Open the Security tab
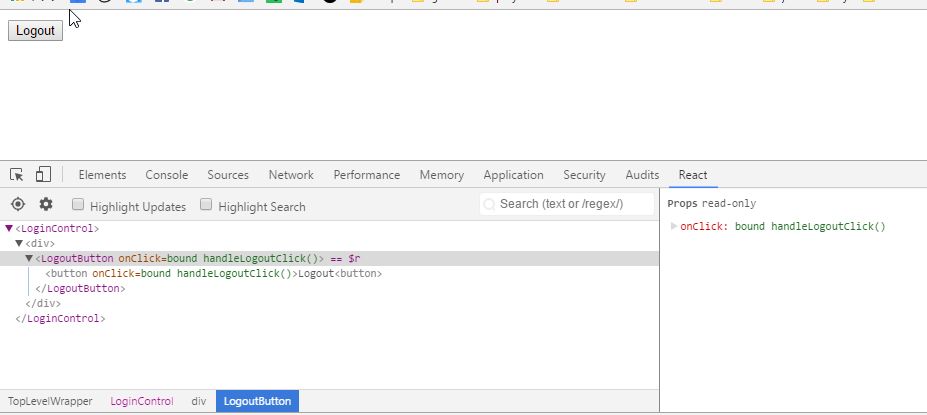The image size is (927, 415). coord(584,175)
